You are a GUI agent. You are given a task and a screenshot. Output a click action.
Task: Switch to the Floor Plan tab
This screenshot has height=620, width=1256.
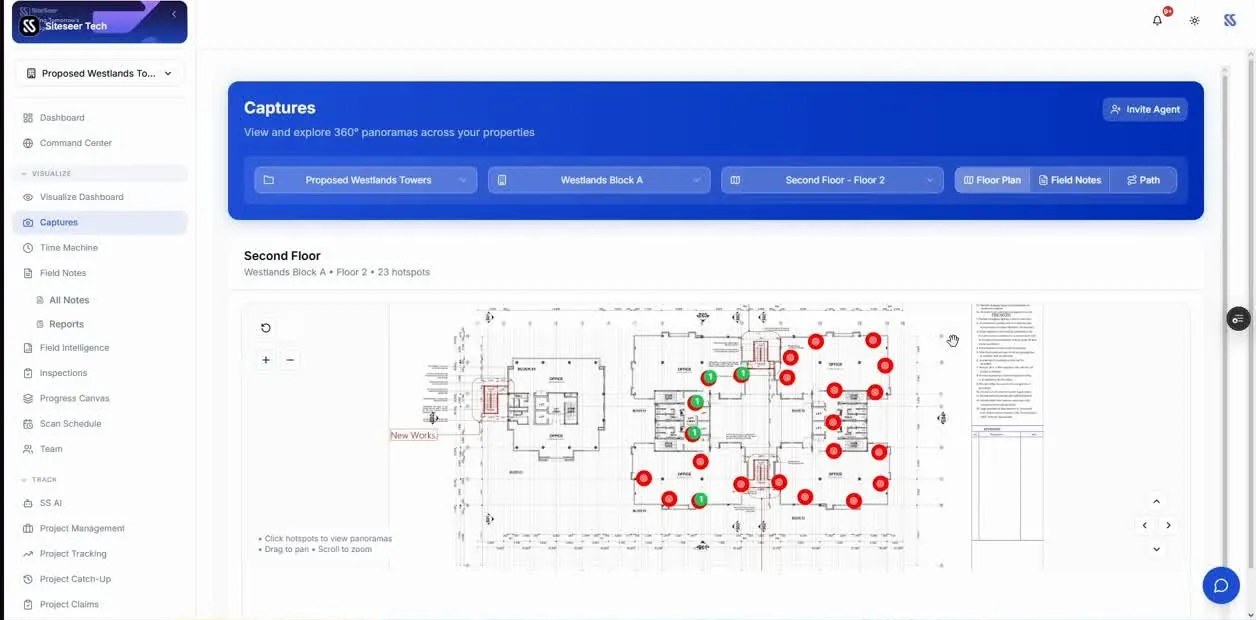992,180
